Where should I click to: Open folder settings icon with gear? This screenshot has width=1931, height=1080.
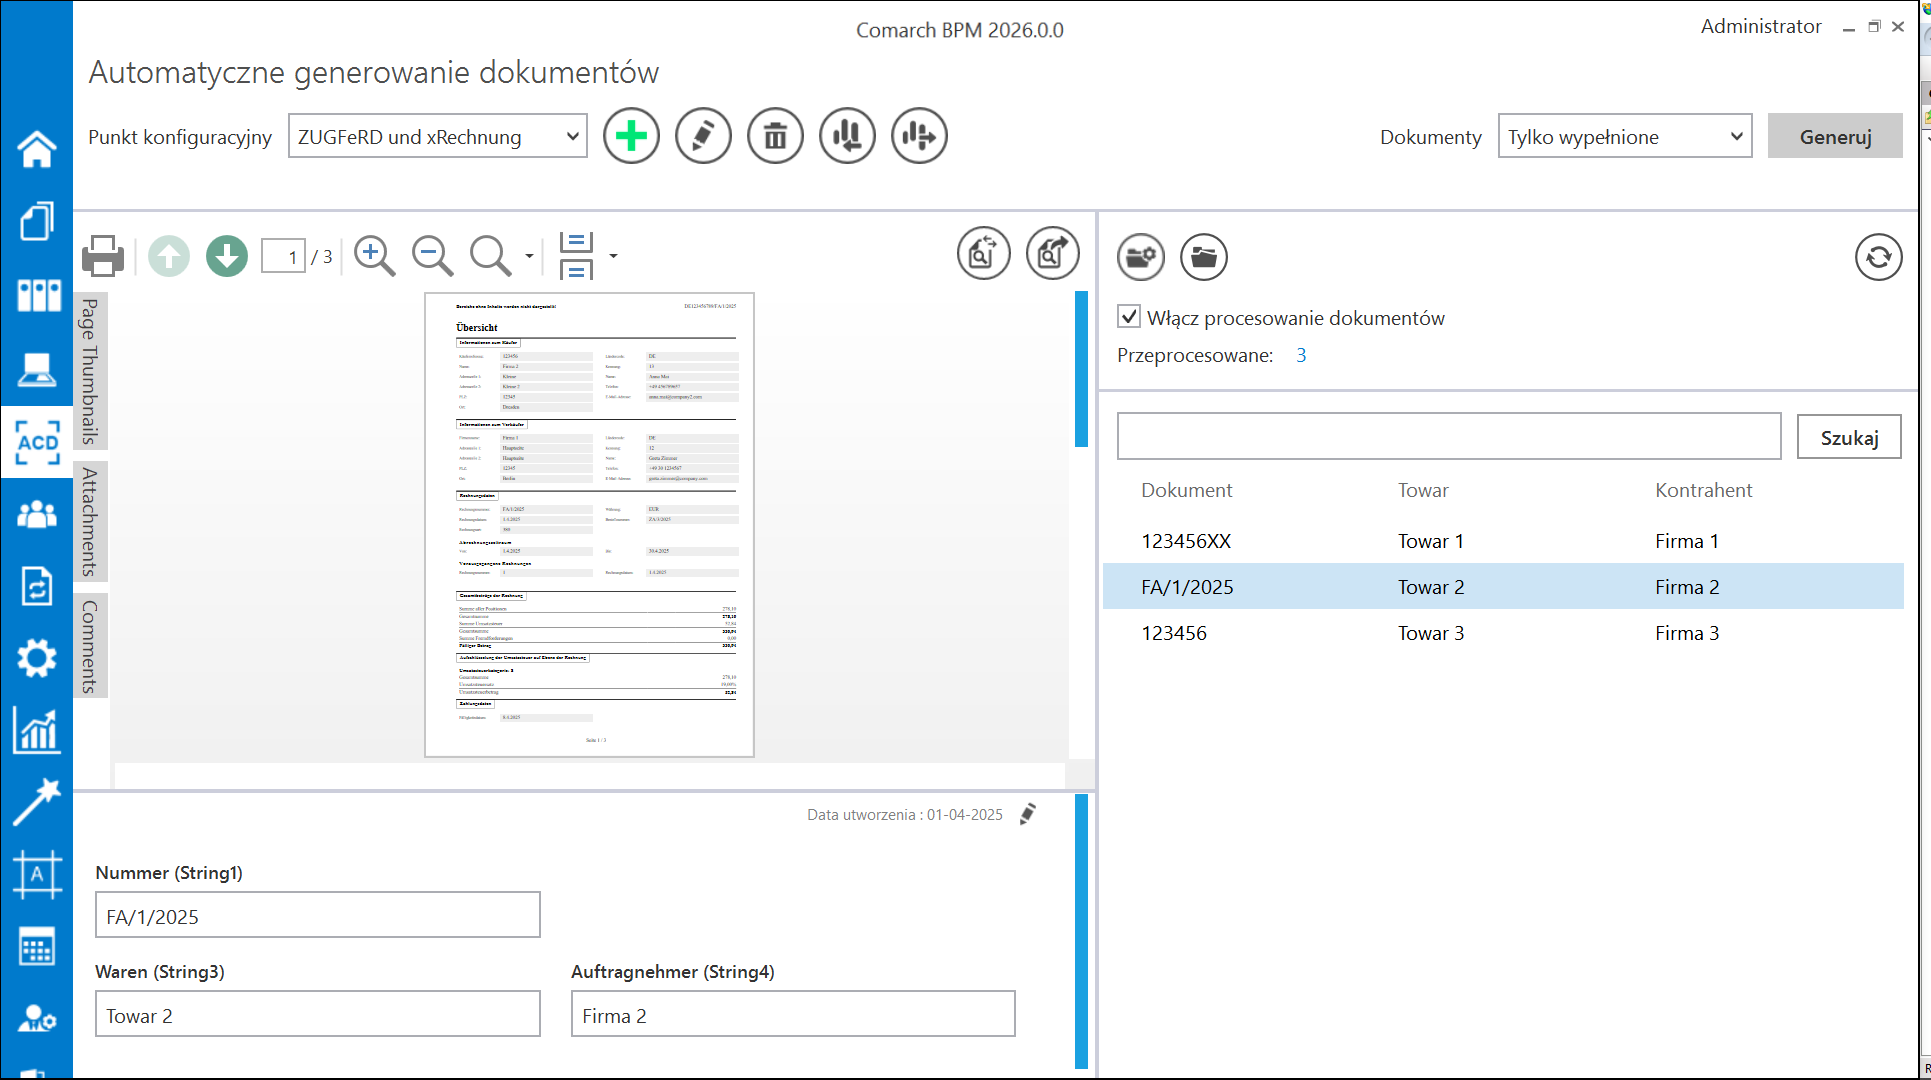pyautogui.click(x=1141, y=257)
